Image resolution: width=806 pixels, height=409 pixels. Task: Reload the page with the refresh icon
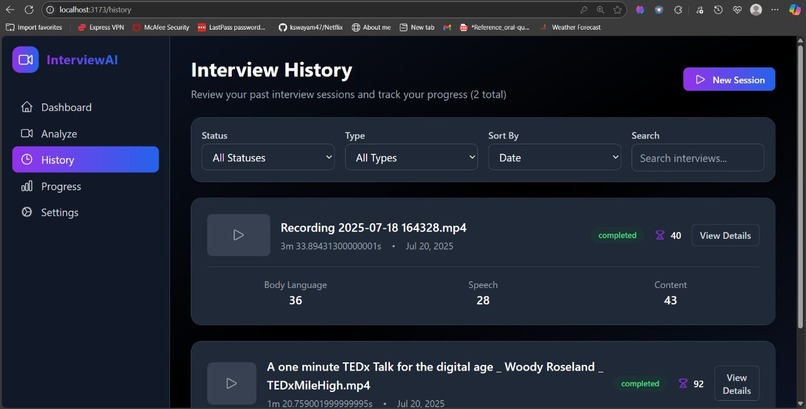click(29, 10)
